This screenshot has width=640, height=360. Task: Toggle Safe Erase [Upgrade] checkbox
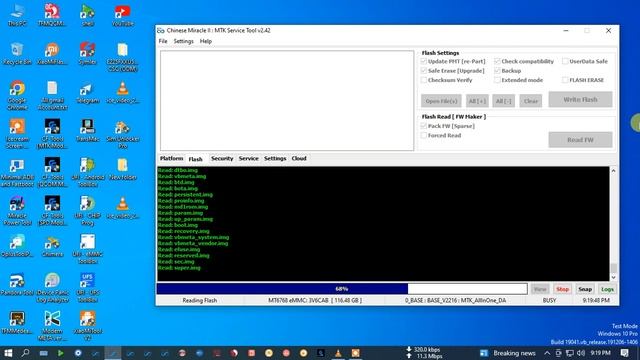pos(424,71)
